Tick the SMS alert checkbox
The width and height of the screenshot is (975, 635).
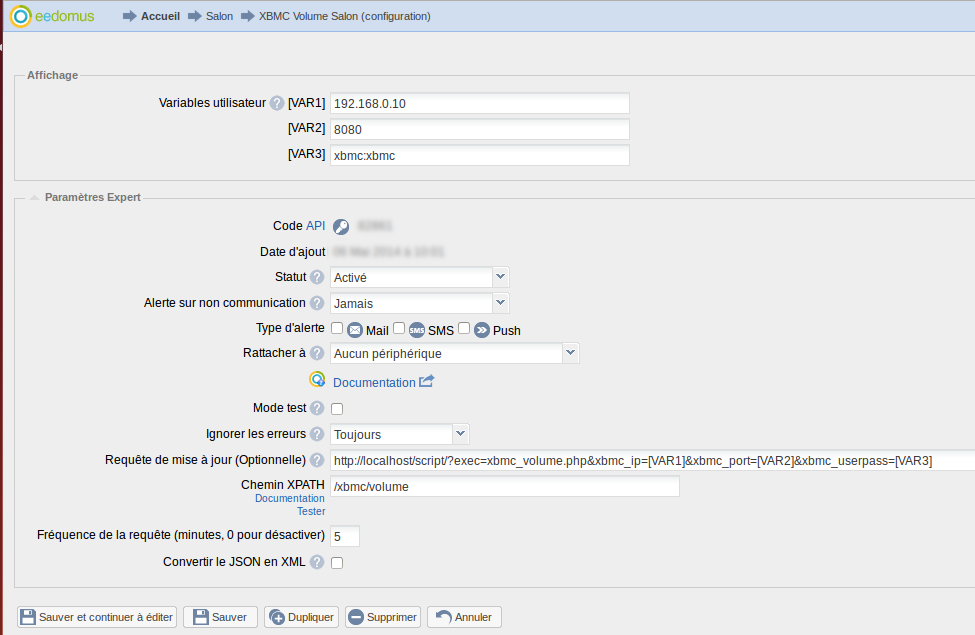[399, 328]
